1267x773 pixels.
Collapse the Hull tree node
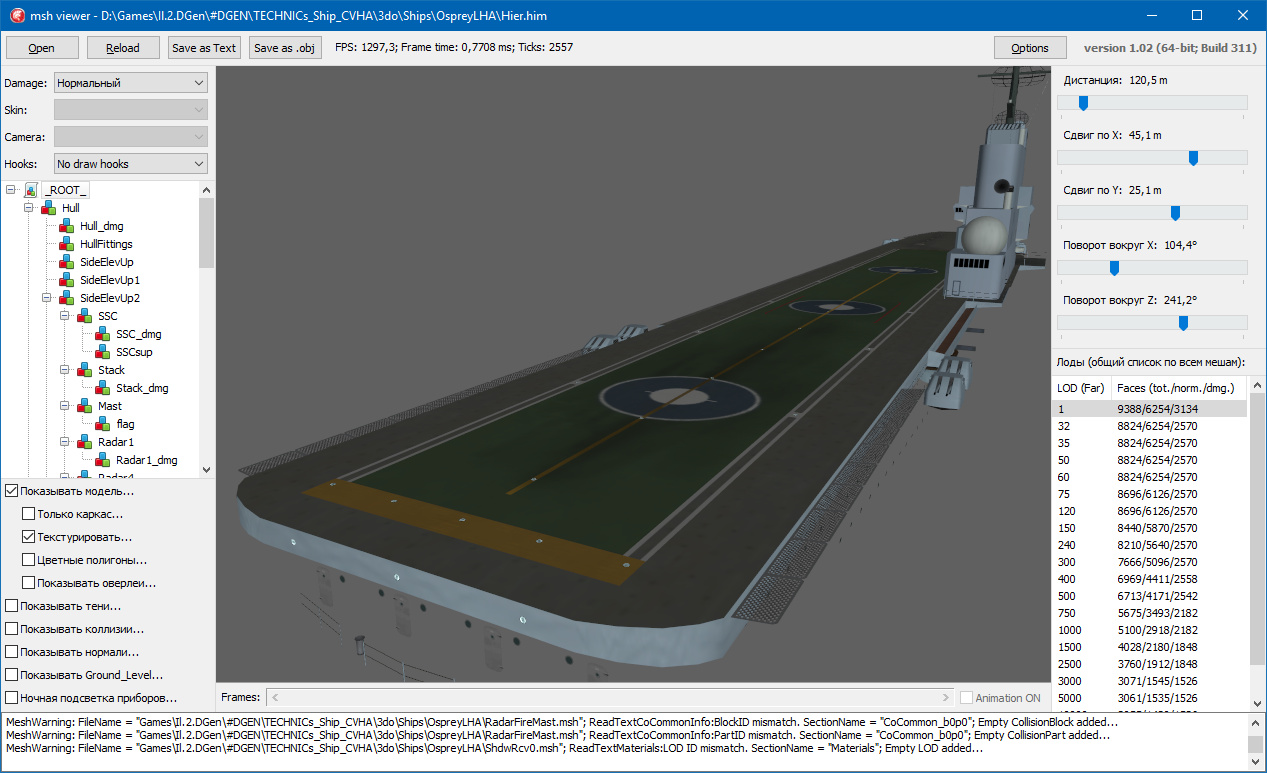pyautogui.click(x=29, y=208)
